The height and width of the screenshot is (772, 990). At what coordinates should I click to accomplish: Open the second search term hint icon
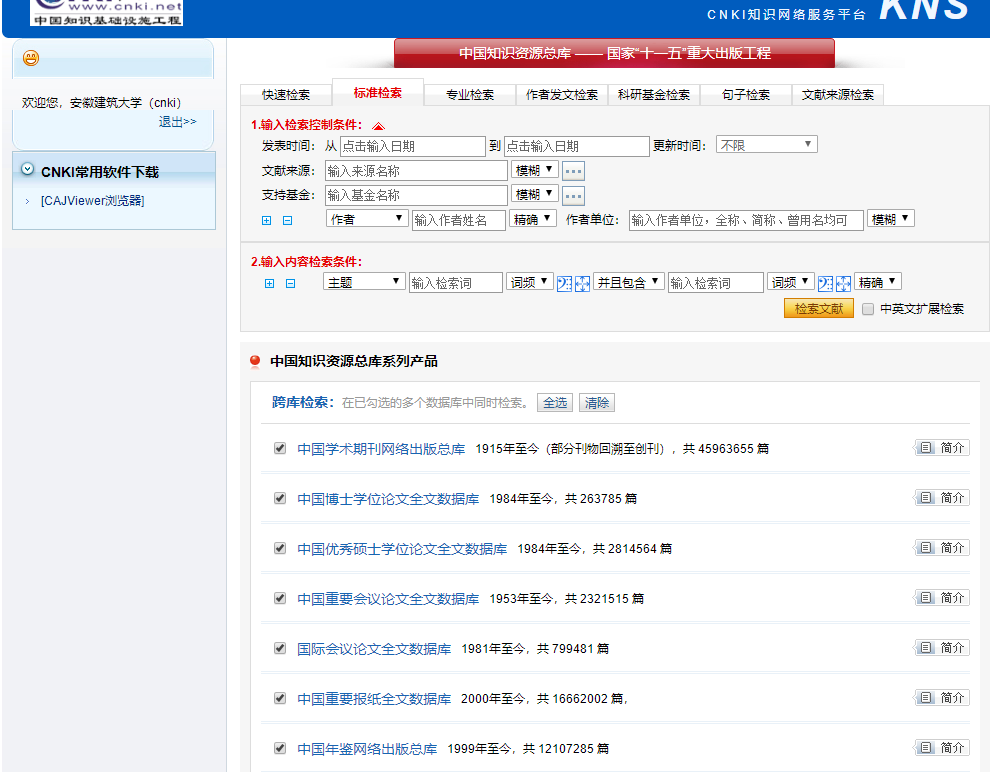pos(825,283)
